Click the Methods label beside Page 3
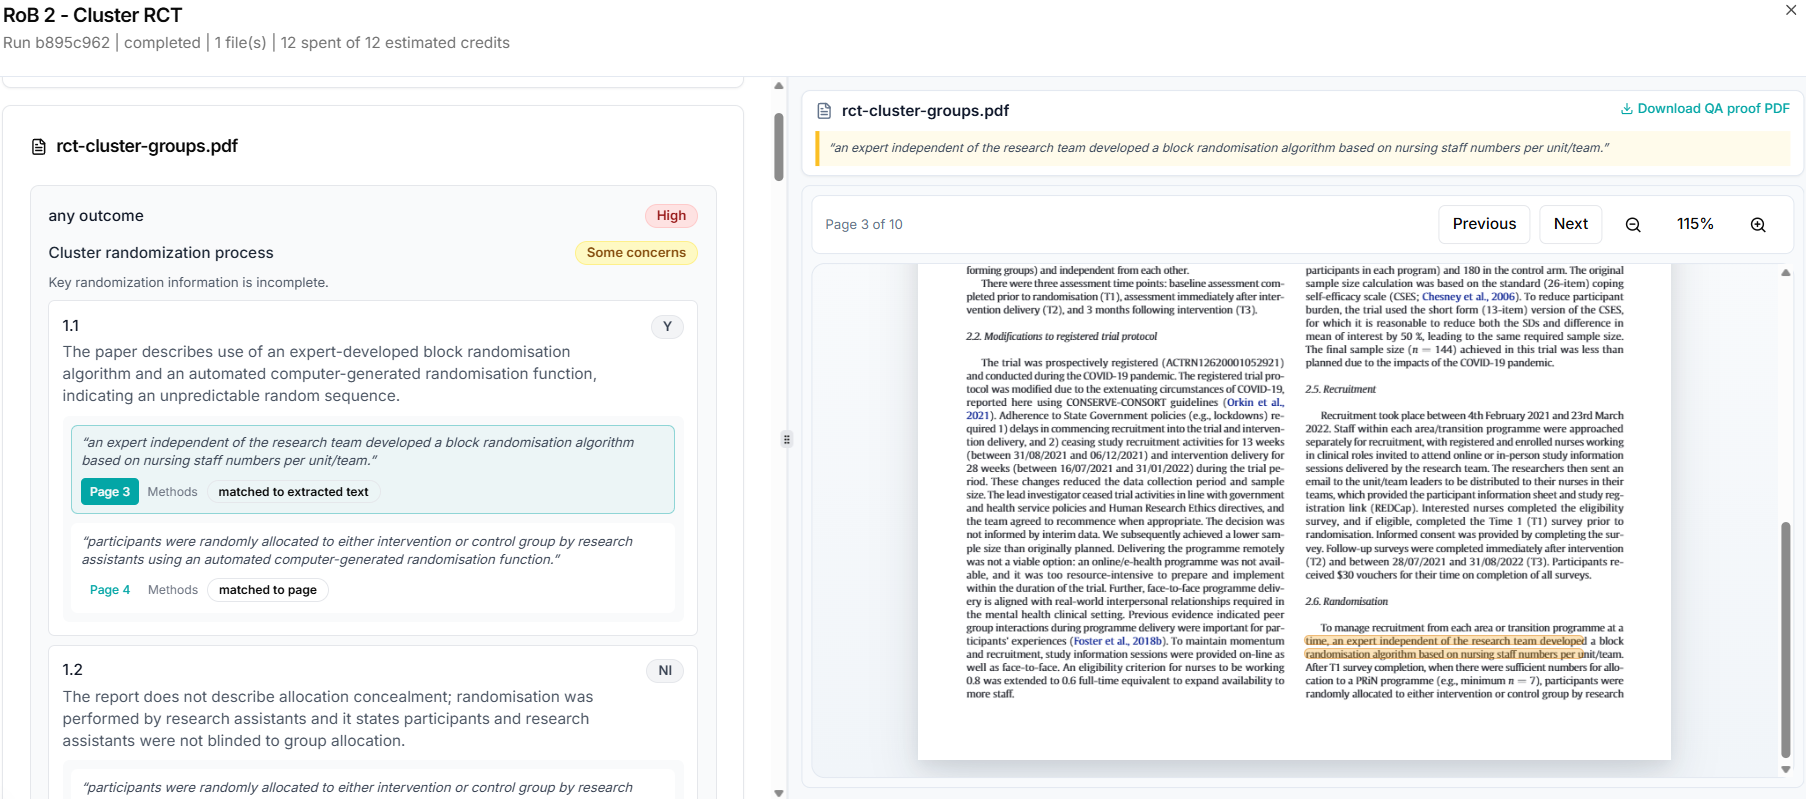Image resolution: width=1806 pixels, height=799 pixels. (x=172, y=492)
